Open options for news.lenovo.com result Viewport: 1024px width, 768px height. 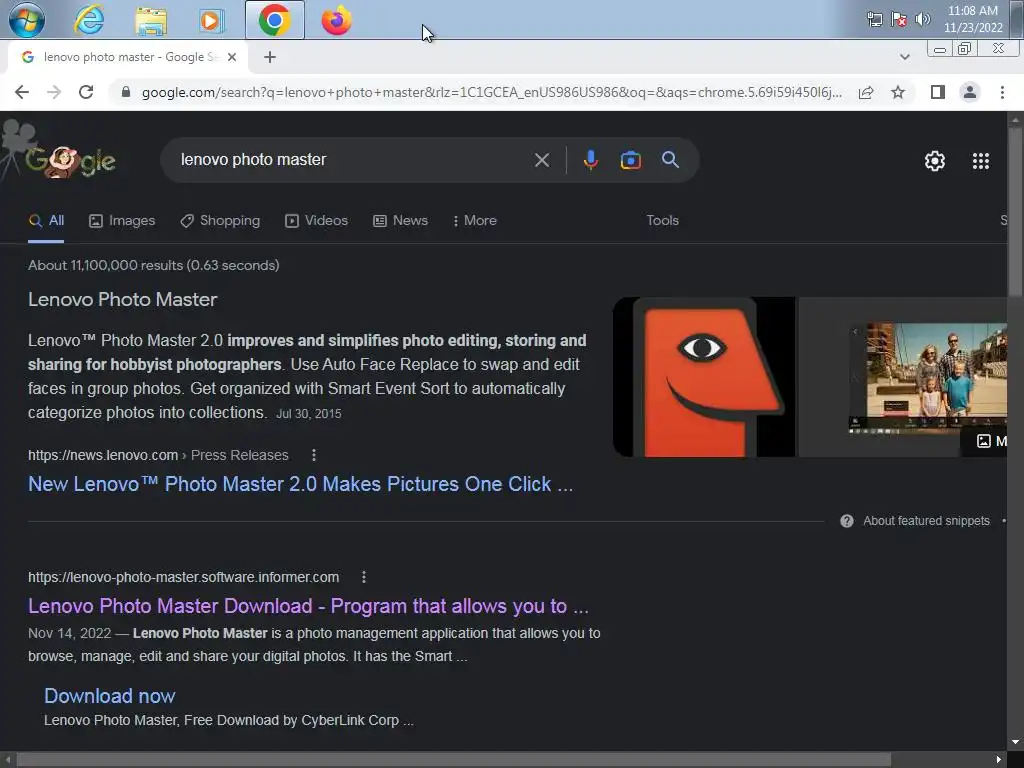pyautogui.click(x=313, y=455)
